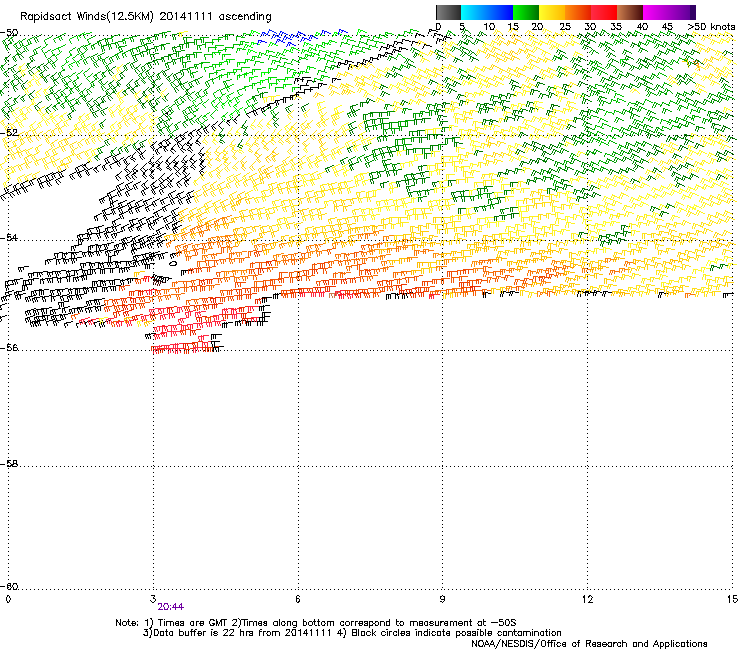The image size is (740, 650).
Task: Click the cyan 5-10 knots legend color
Action: 474,12
